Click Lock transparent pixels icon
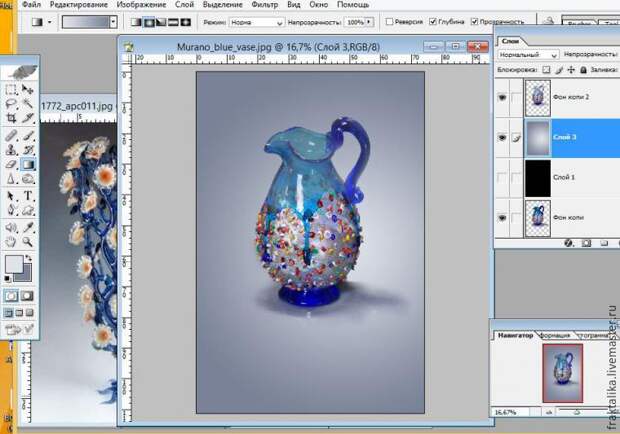 point(546,70)
